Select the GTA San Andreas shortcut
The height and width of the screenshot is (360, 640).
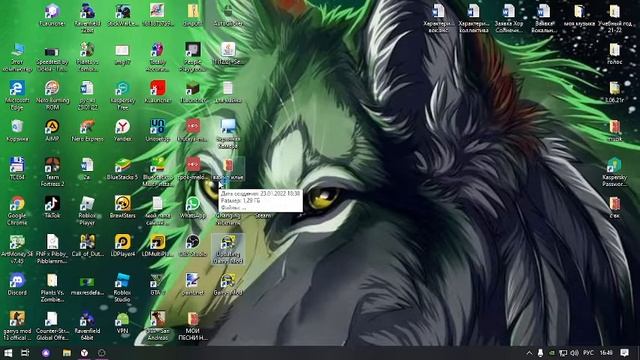tap(158, 326)
